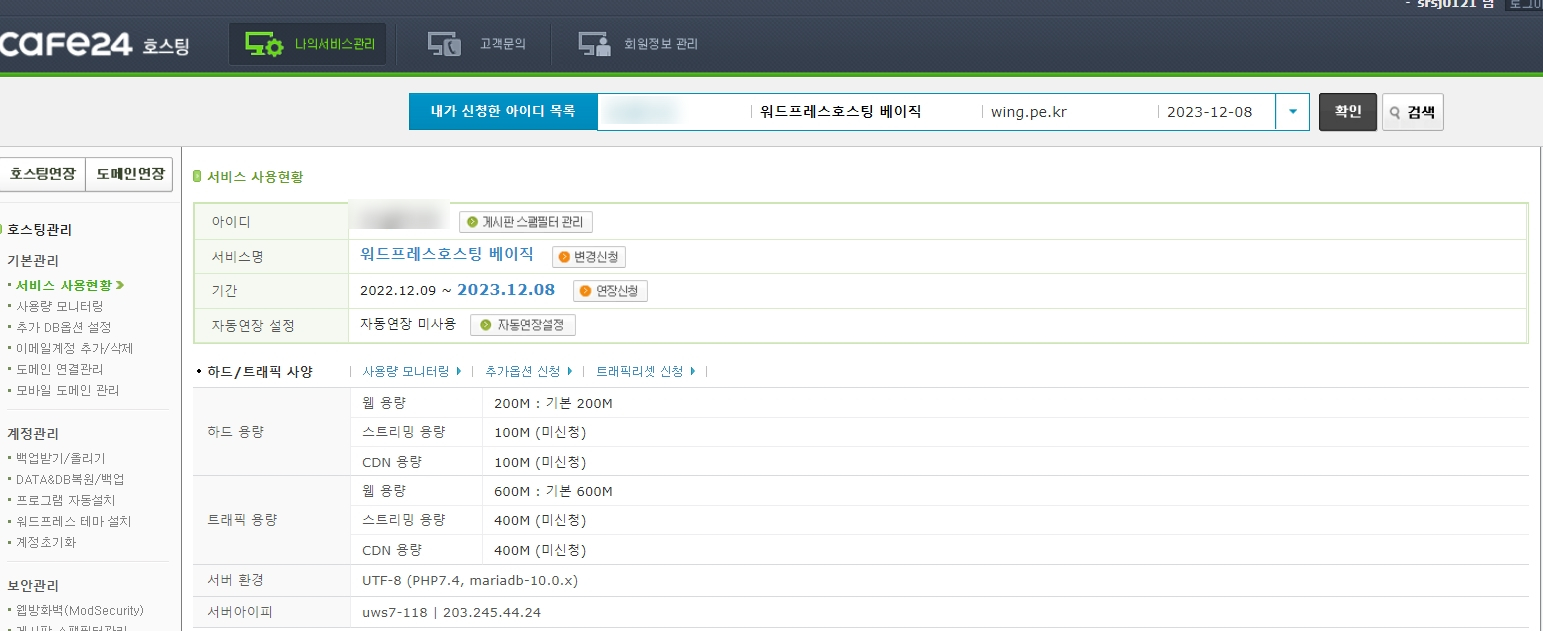Open 회원정보 관리 menu

(x=638, y=44)
